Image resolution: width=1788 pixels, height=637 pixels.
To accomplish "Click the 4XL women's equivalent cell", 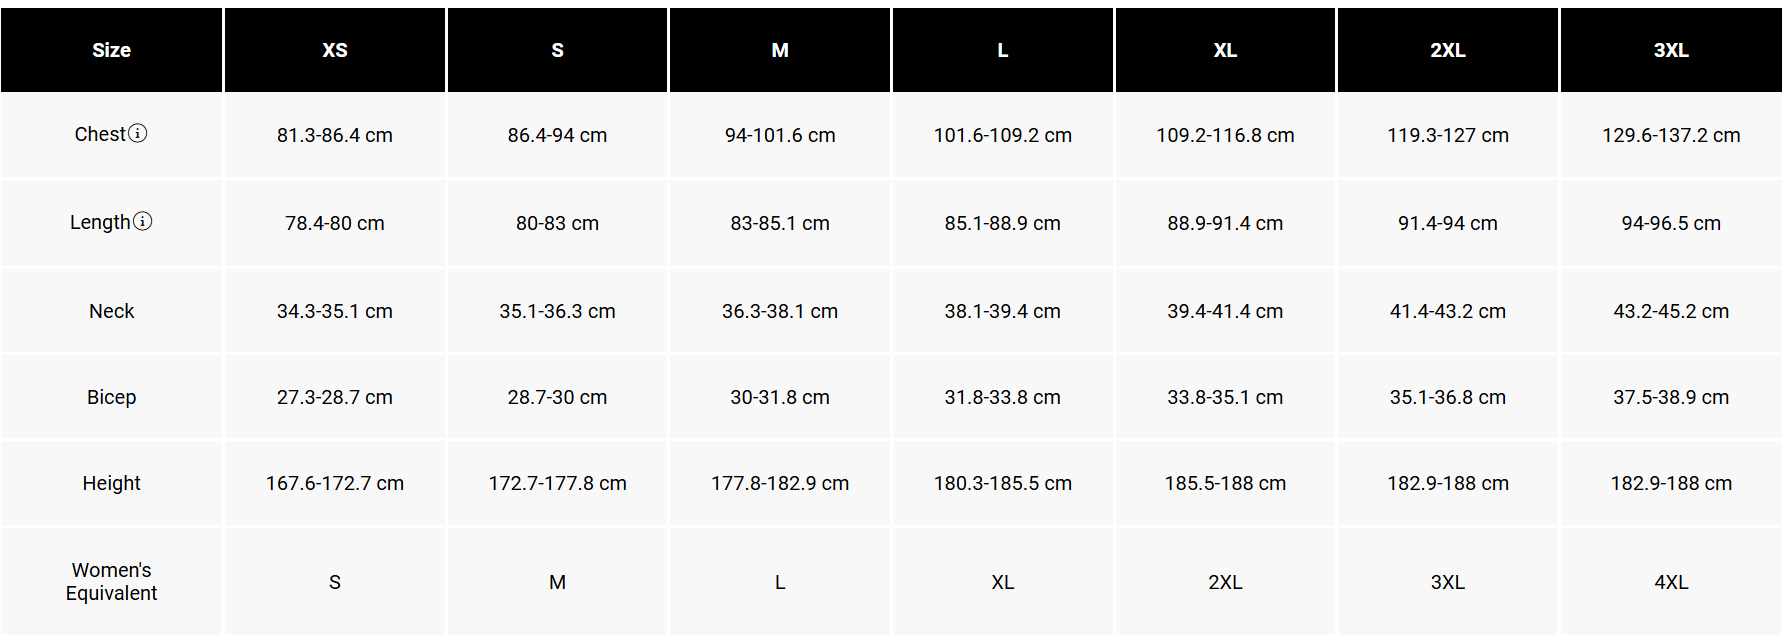I will [1670, 582].
